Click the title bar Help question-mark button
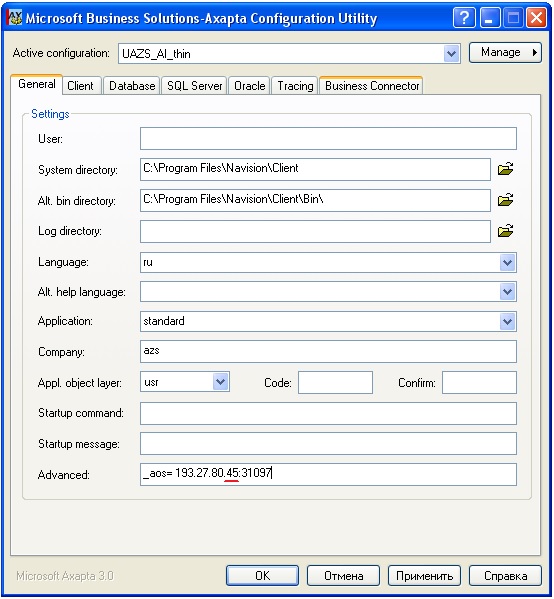 [464, 18]
